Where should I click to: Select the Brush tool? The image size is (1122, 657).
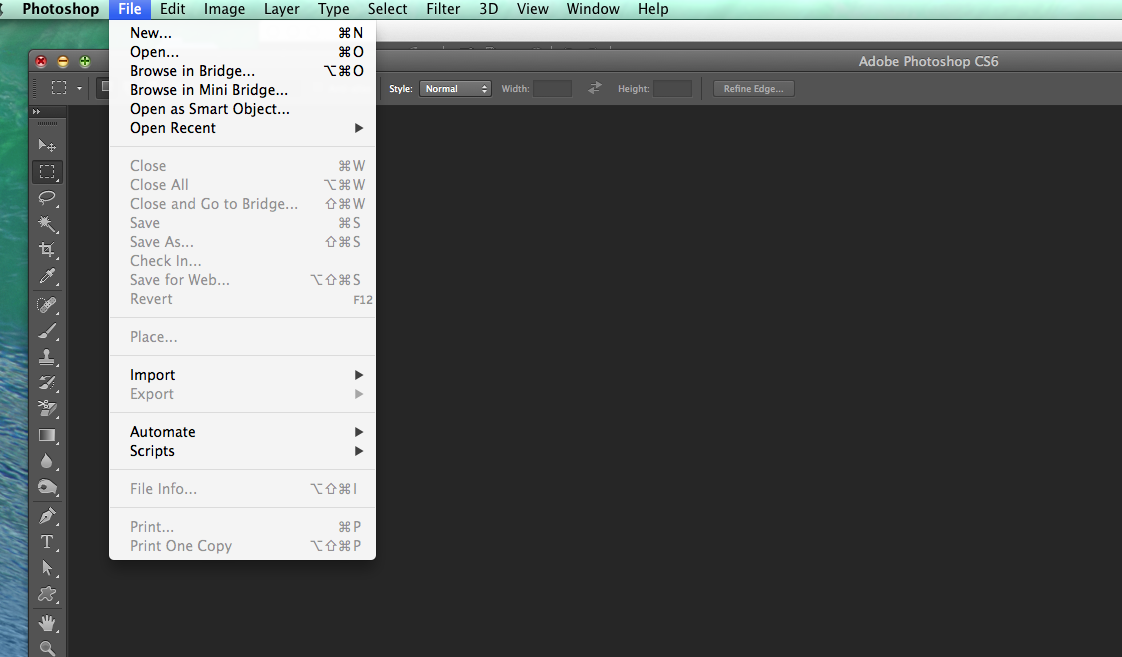pyautogui.click(x=47, y=331)
